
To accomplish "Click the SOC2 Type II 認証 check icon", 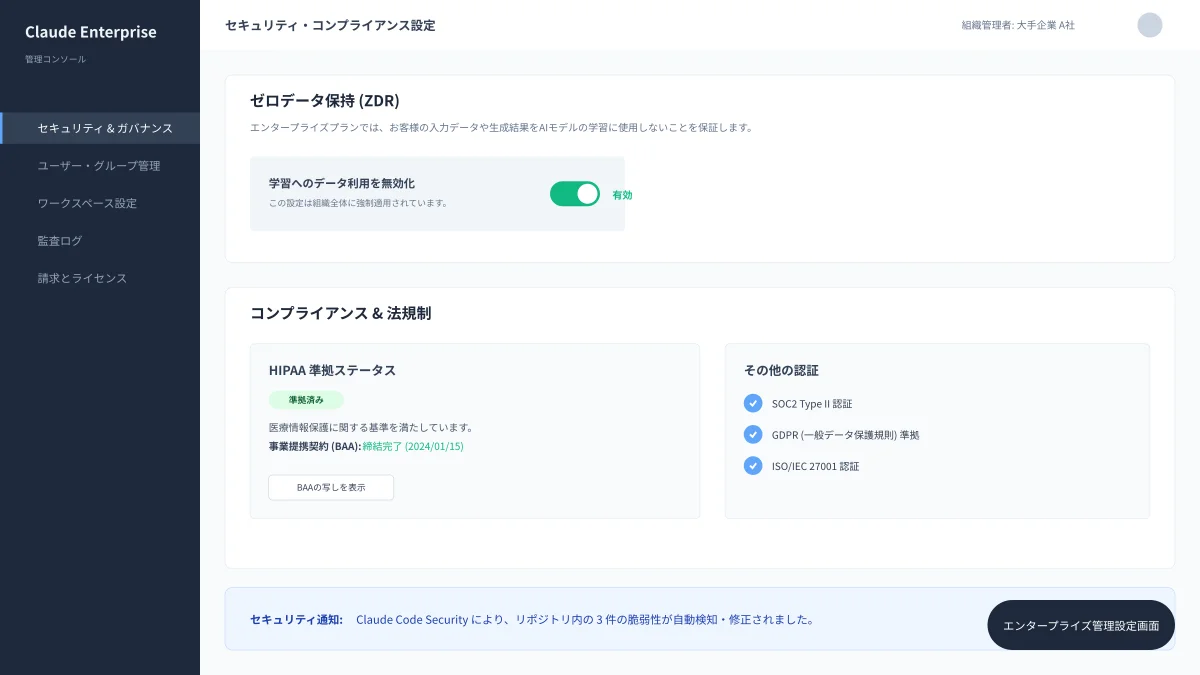I will (753, 403).
